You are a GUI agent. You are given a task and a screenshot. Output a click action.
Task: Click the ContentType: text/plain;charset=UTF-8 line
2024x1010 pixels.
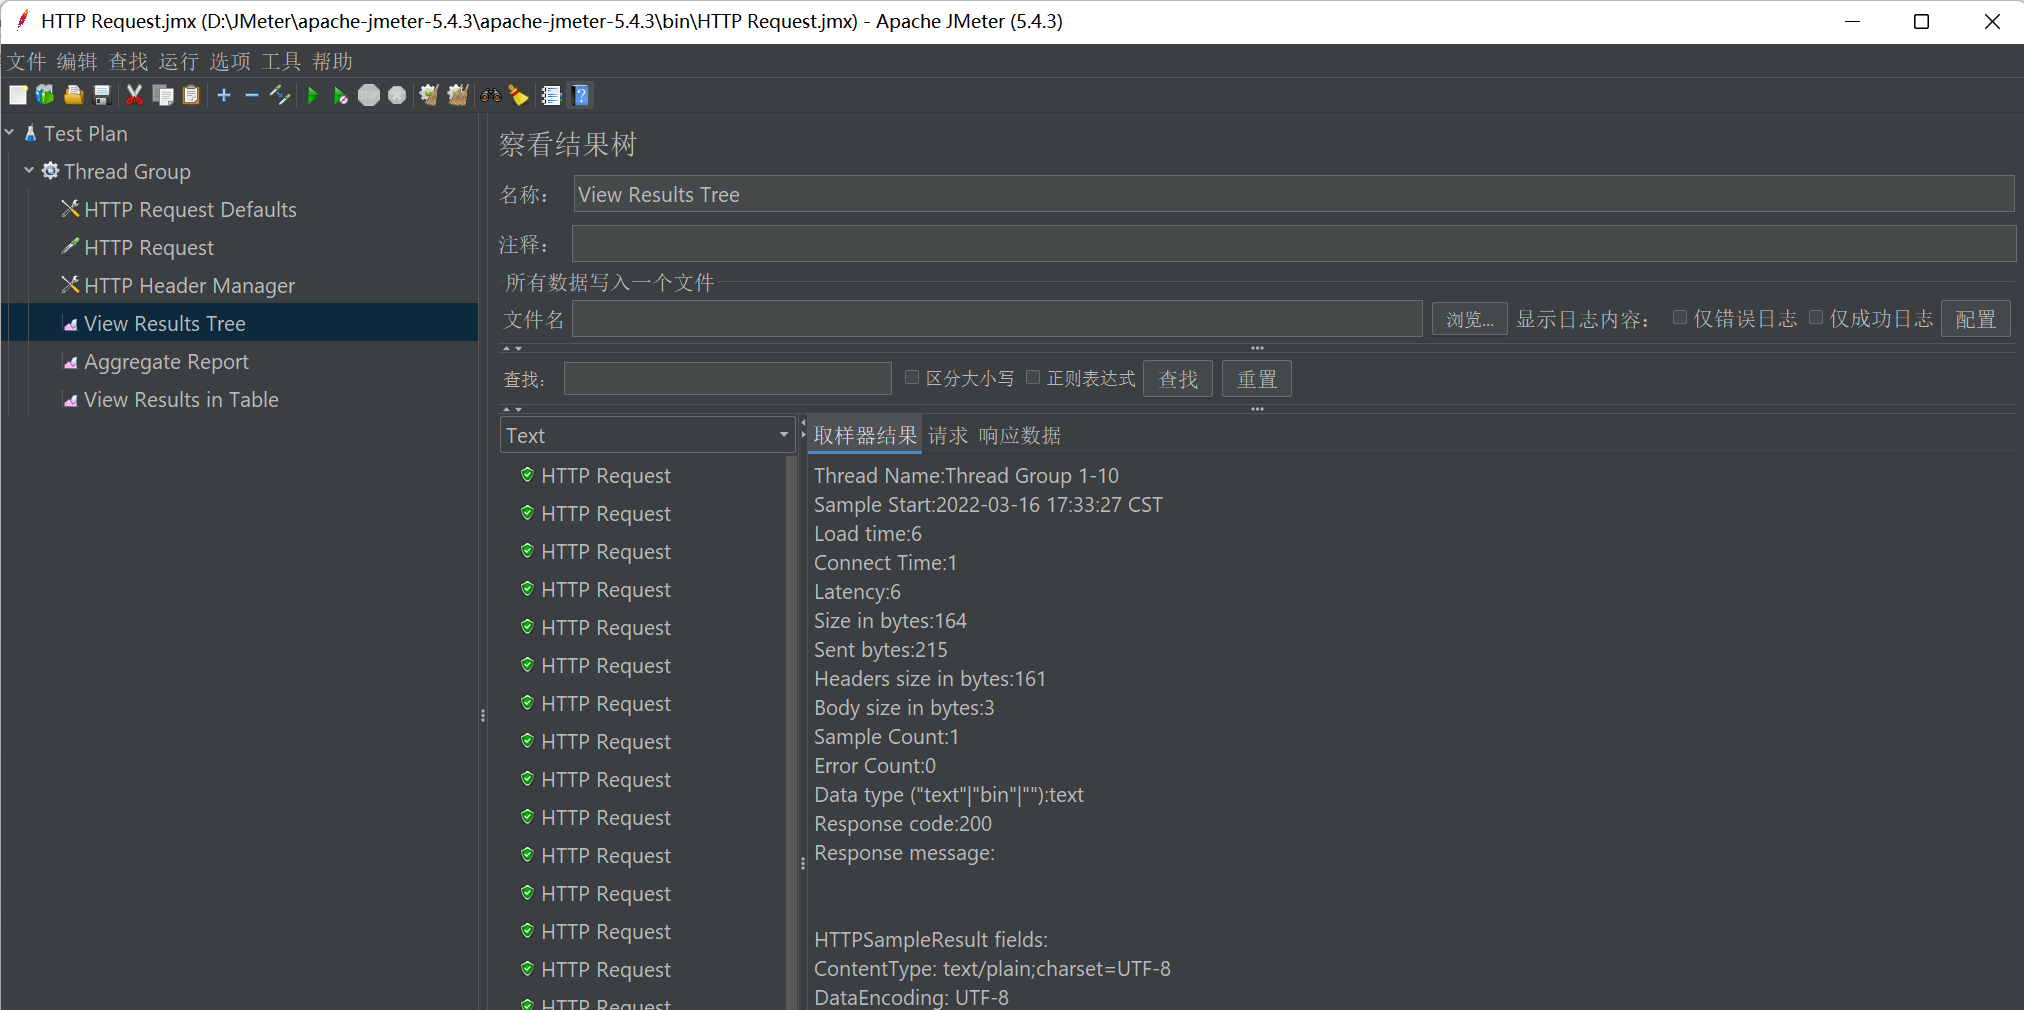(x=992, y=968)
